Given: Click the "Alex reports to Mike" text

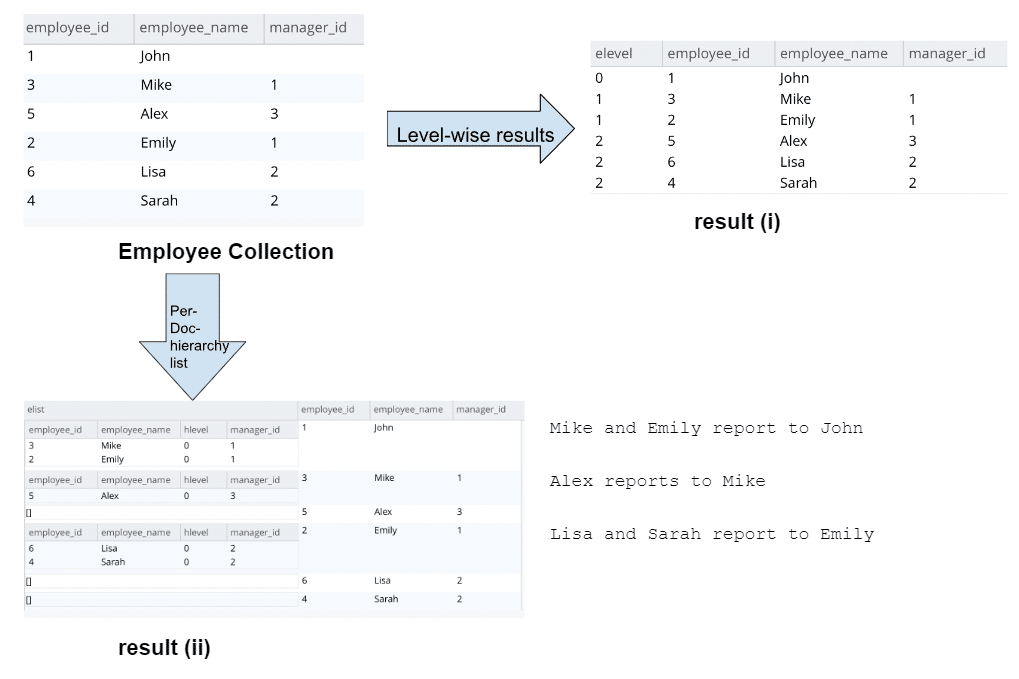Looking at the screenshot, I should click(657, 481).
